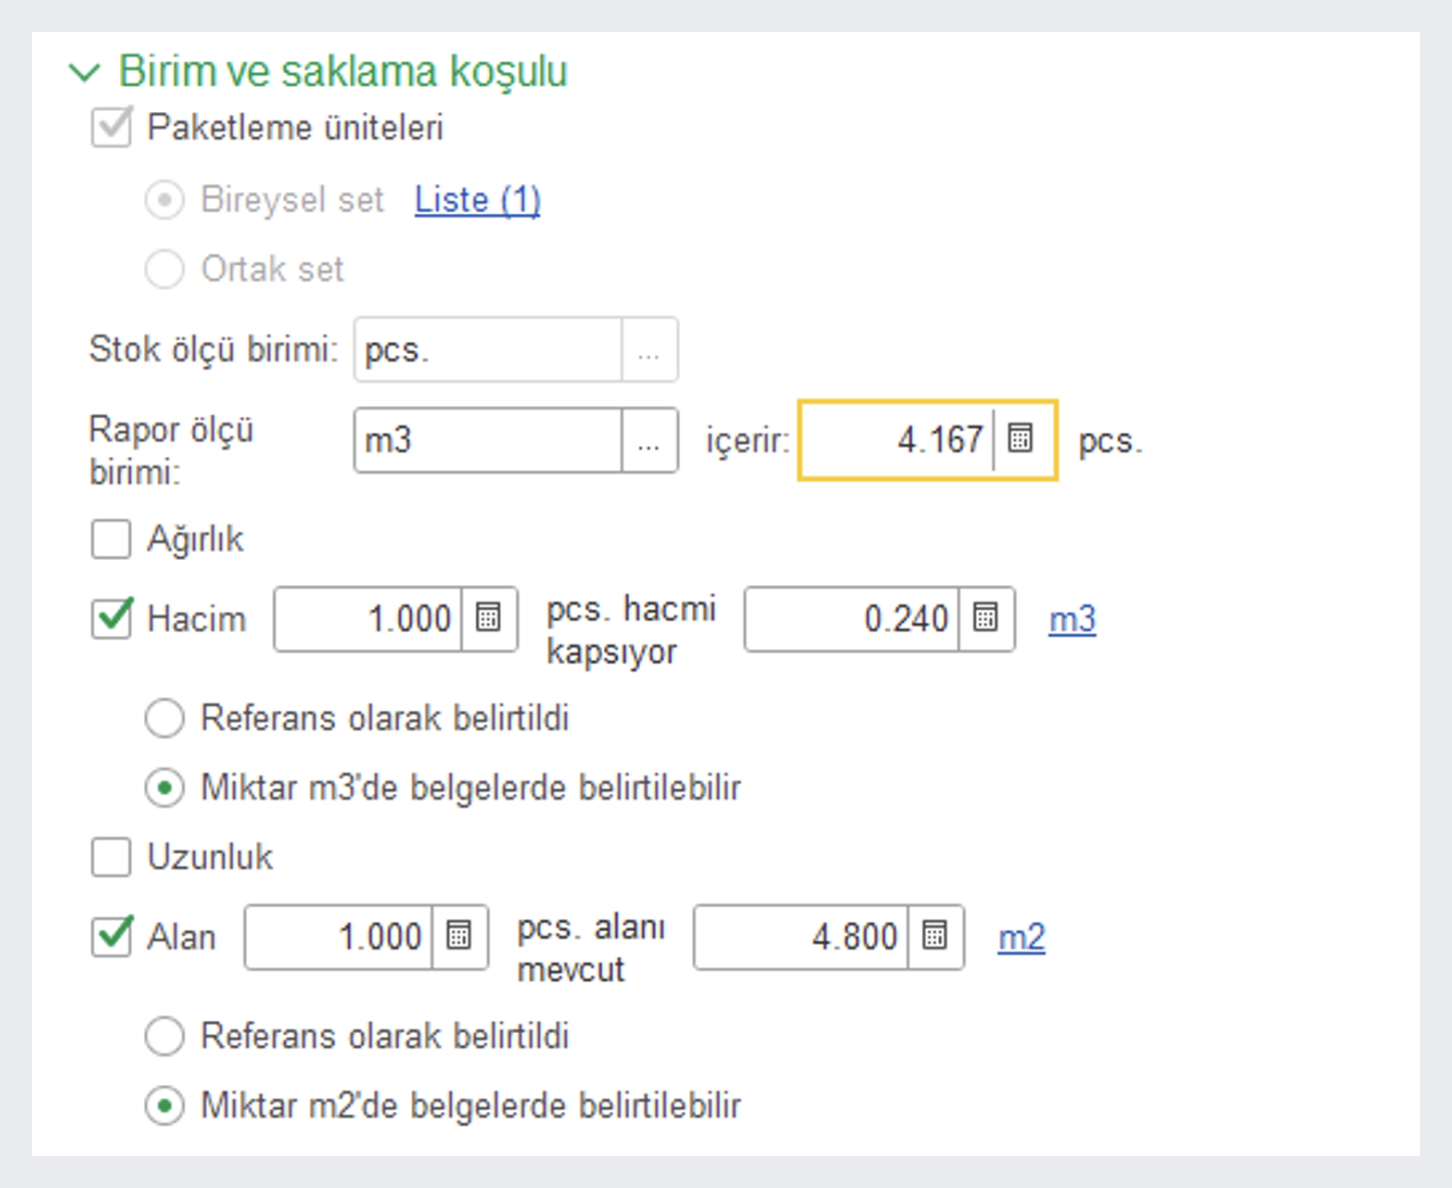The width and height of the screenshot is (1452, 1188).
Task: Open calculator for Hacim pcs. quantity
Action: (488, 618)
